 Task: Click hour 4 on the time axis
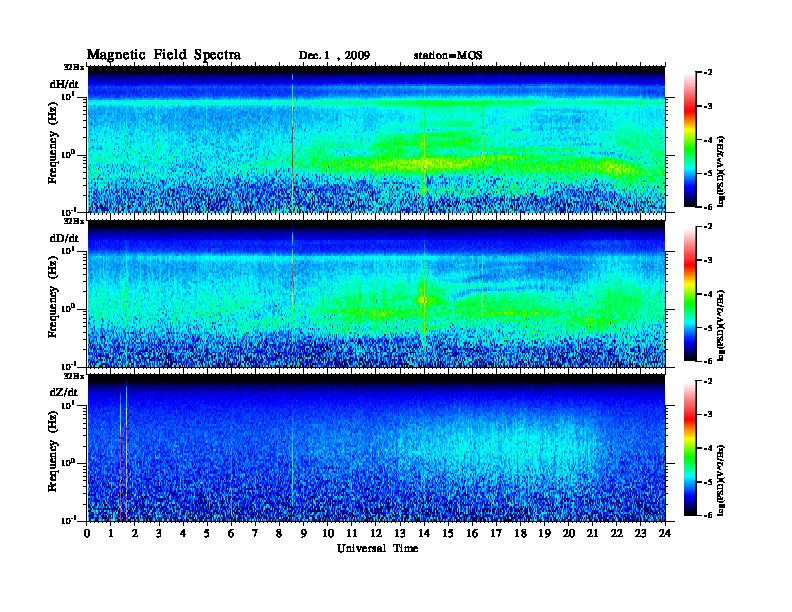(x=183, y=534)
